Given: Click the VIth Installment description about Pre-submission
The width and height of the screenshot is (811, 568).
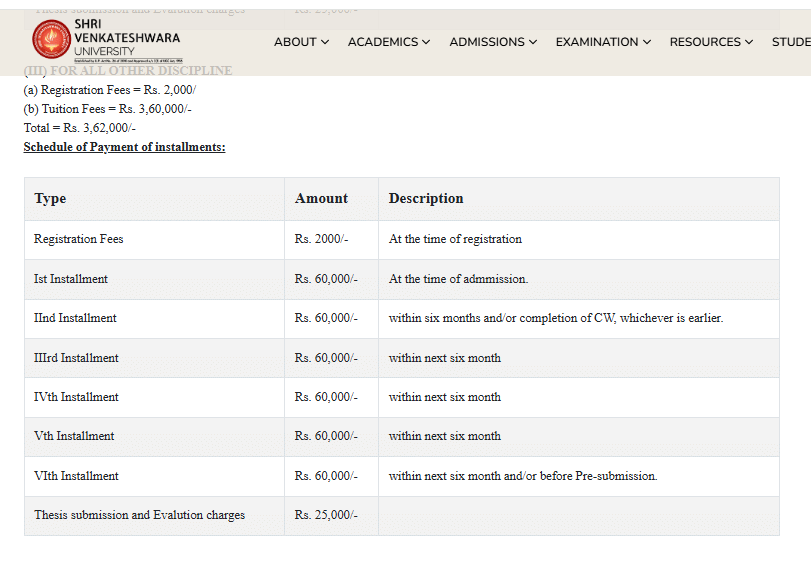Looking at the screenshot, I should click(x=523, y=476).
